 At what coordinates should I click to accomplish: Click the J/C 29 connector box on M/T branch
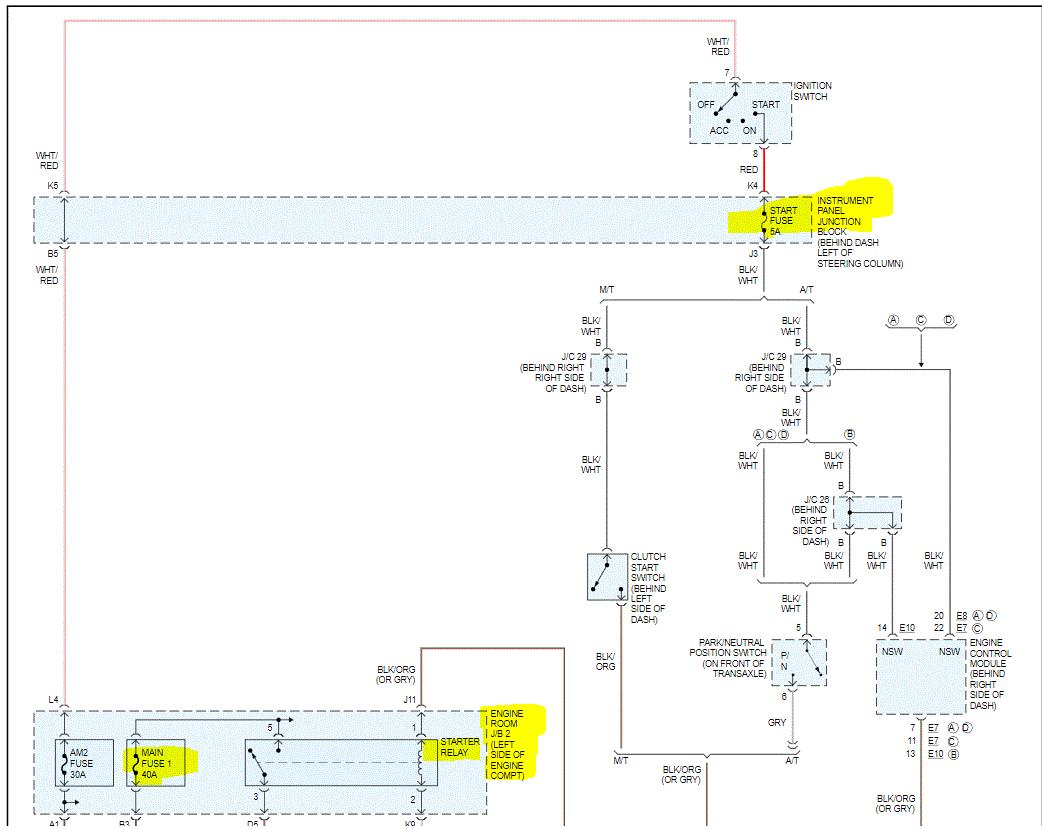[x=607, y=370]
